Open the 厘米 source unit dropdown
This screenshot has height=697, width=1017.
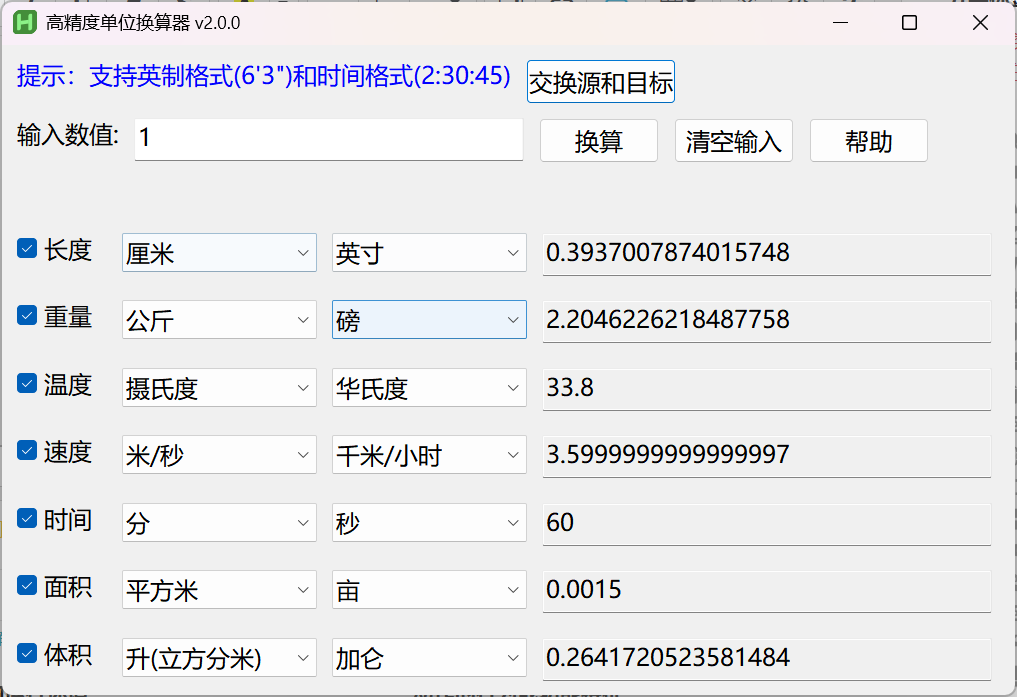point(219,253)
